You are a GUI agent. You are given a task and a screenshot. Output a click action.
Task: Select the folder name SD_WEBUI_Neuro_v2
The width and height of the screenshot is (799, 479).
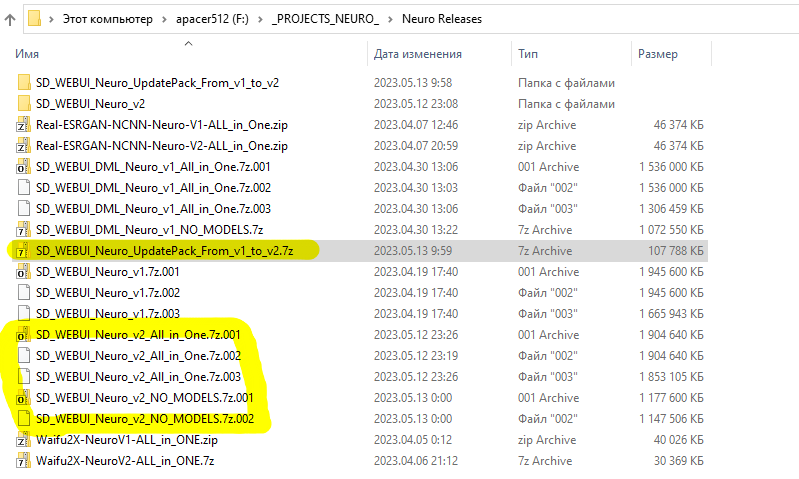pos(90,103)
